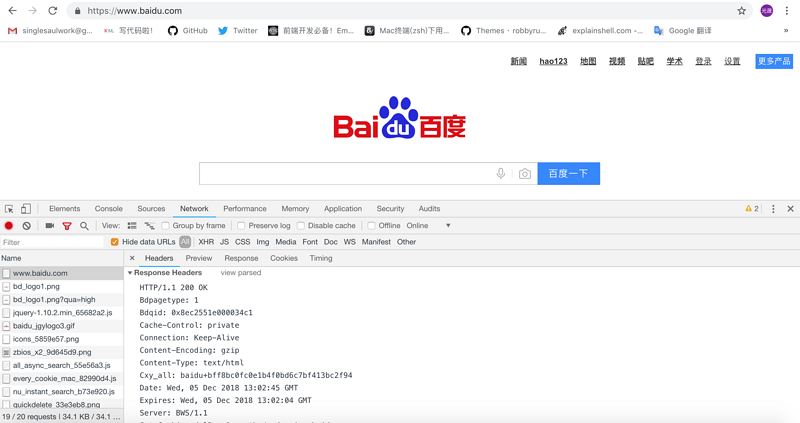This screenshot has width=800, height=423.
Task: Switch to the Console tab
Action: (109, 209)
